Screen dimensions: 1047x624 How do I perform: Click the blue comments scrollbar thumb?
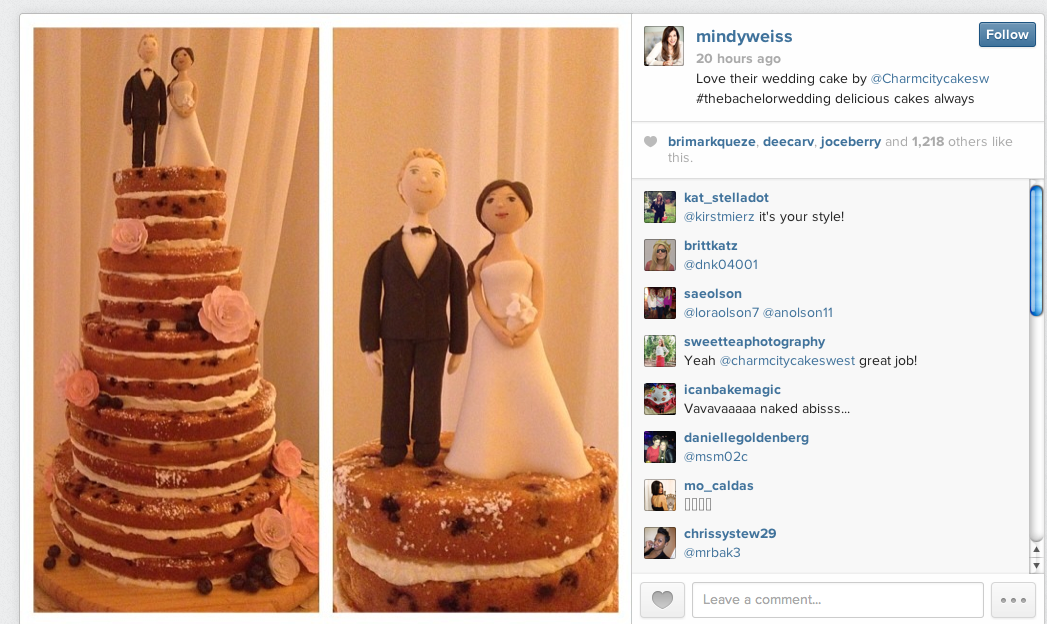click(x=1036, y=250)
